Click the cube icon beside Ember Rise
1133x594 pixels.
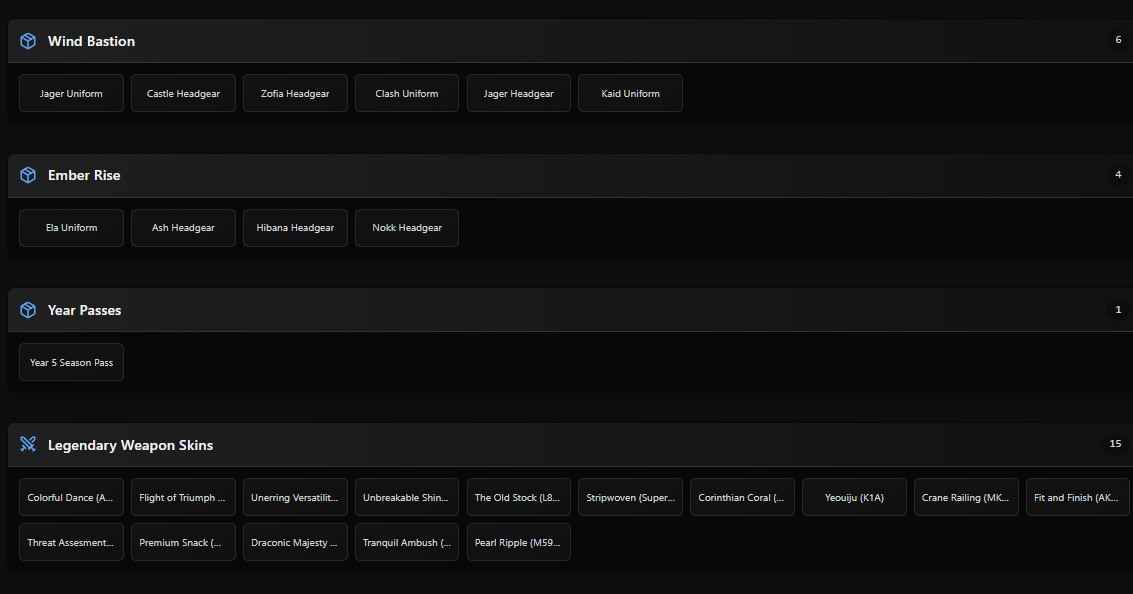pos(28,175)
